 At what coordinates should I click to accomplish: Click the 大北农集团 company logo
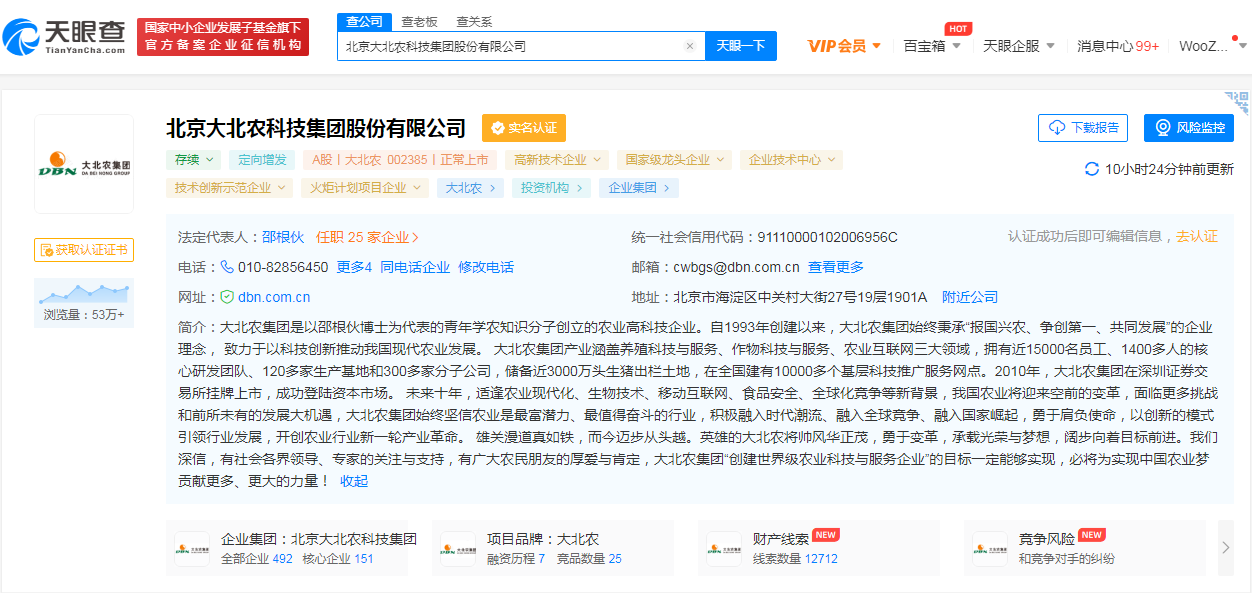[x=84, y=163]
